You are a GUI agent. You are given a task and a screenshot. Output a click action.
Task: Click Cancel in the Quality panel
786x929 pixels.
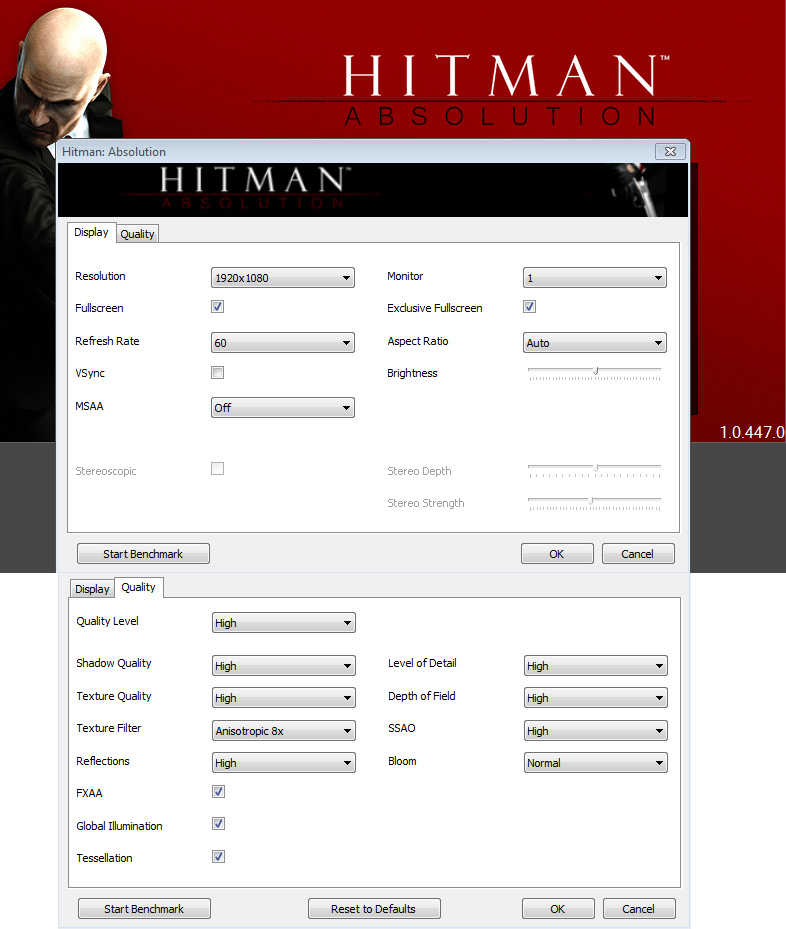[639, 909]
